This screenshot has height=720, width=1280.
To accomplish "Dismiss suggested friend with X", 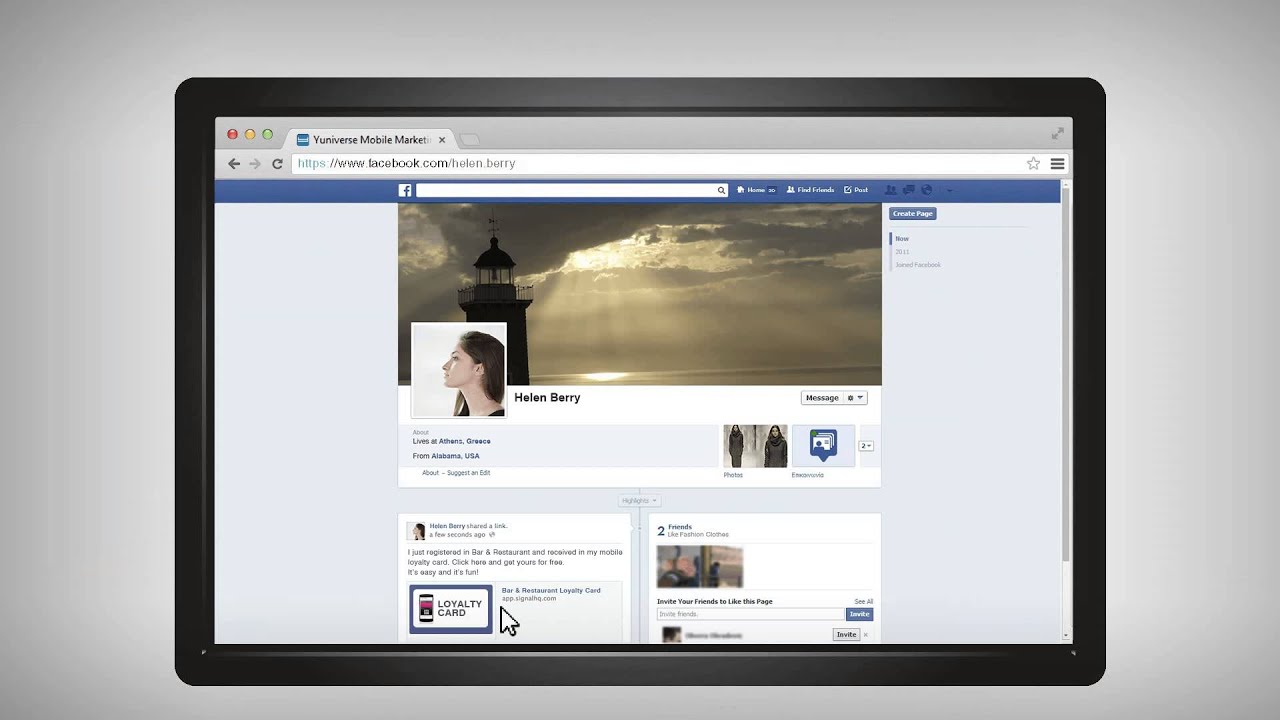I will [866, 635].
